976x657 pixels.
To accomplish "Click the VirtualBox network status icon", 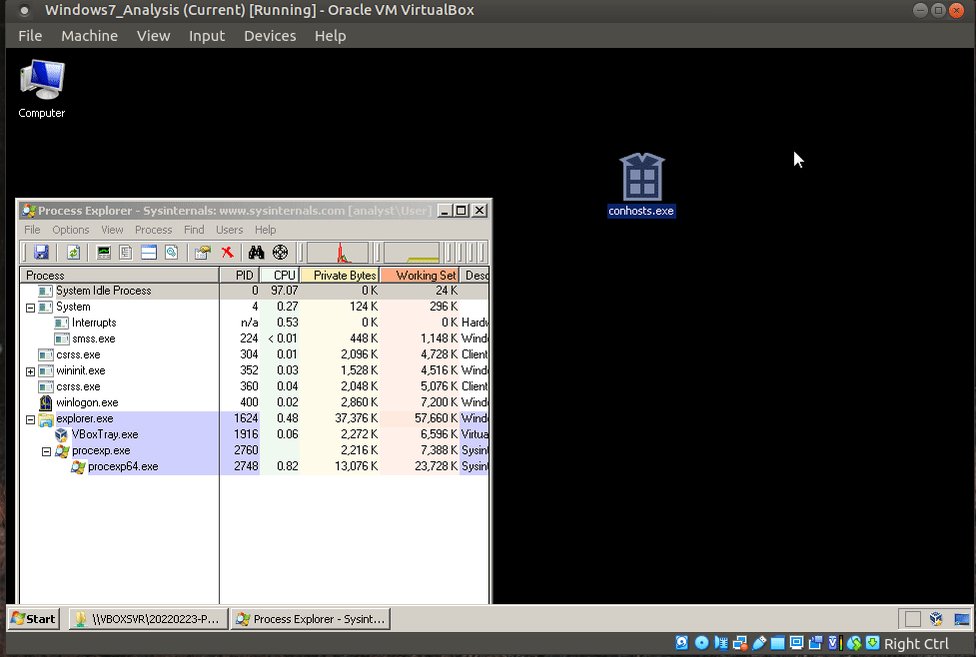I will point(740,643).
